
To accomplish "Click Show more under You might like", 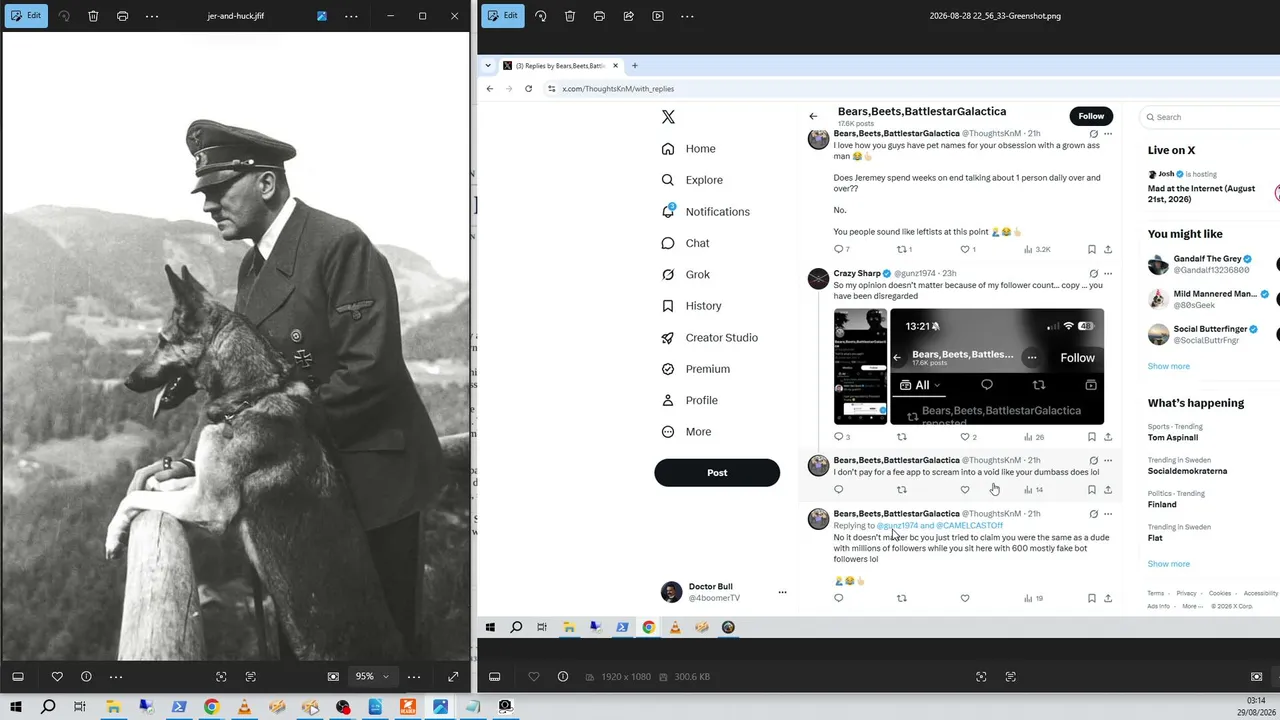I will click(x=1169, y=366).
